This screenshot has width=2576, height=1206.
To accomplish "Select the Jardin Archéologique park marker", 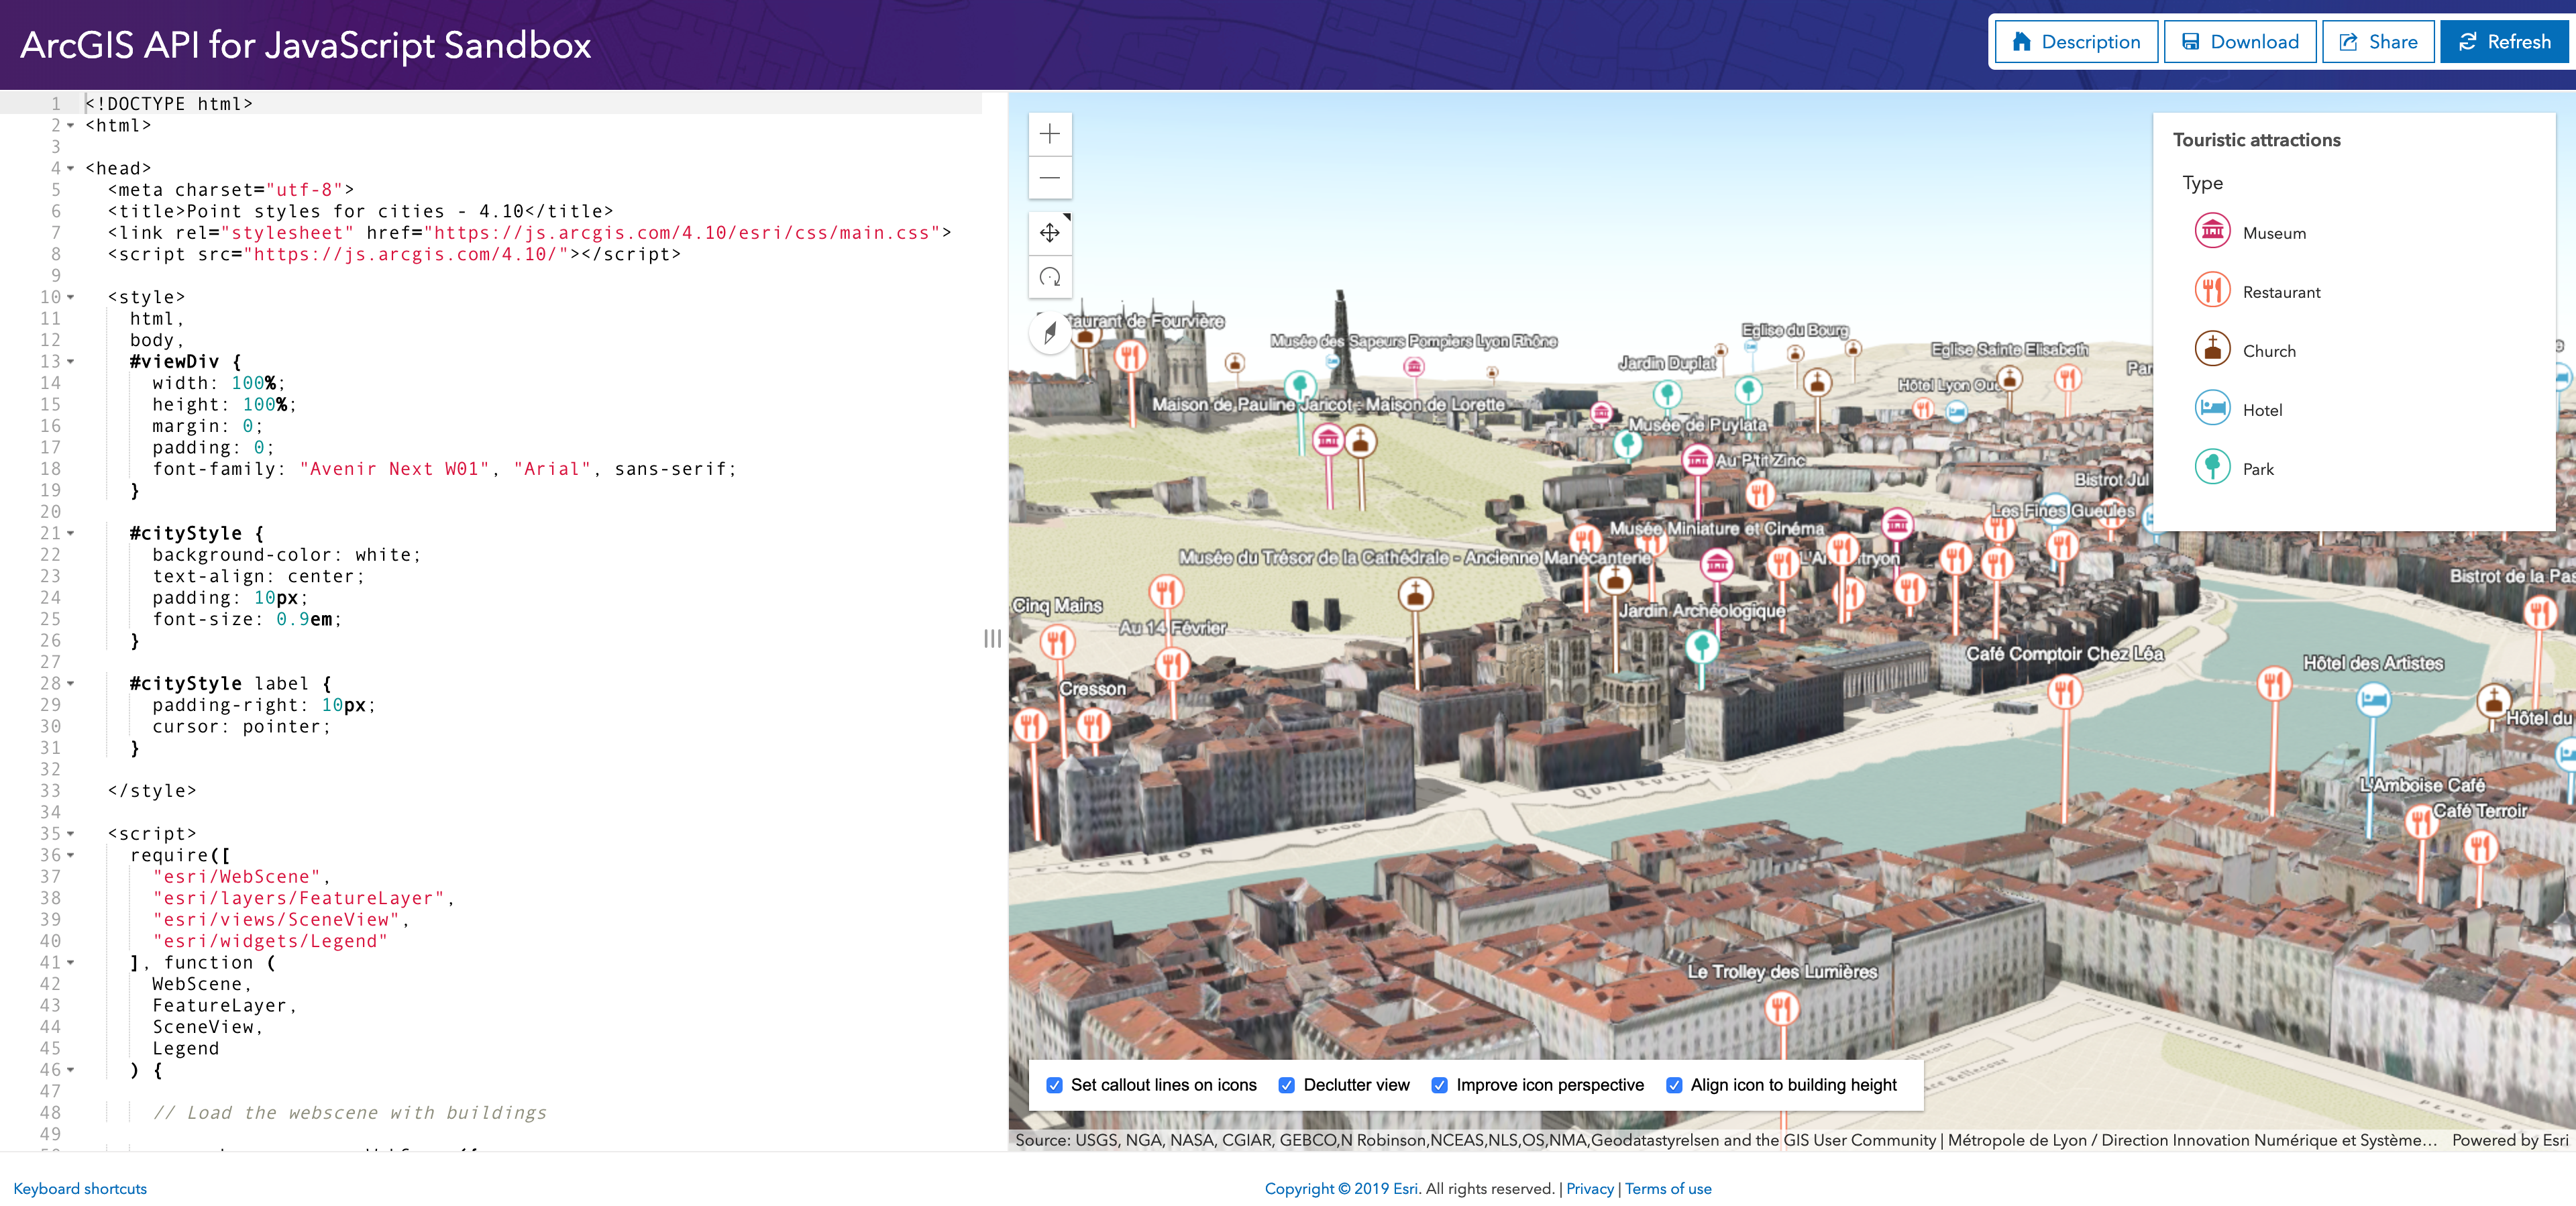I will click(x=1702, y=647).
